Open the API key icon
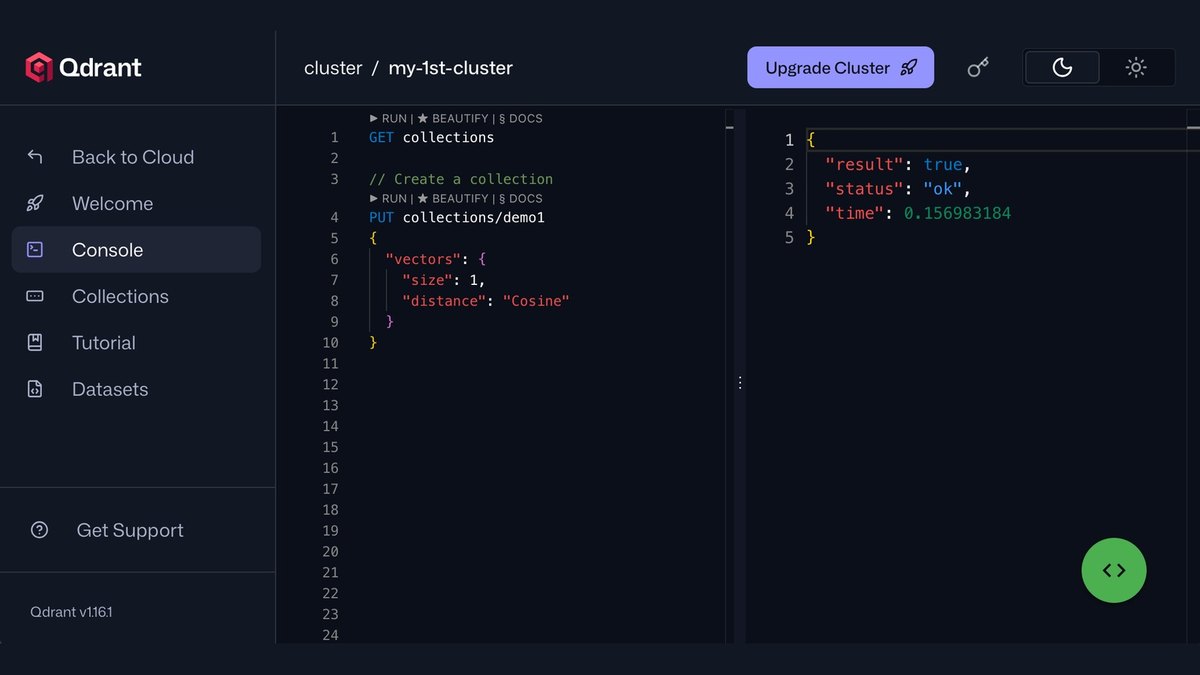This screenshot has width=1200, height=675. pos(978,67)
